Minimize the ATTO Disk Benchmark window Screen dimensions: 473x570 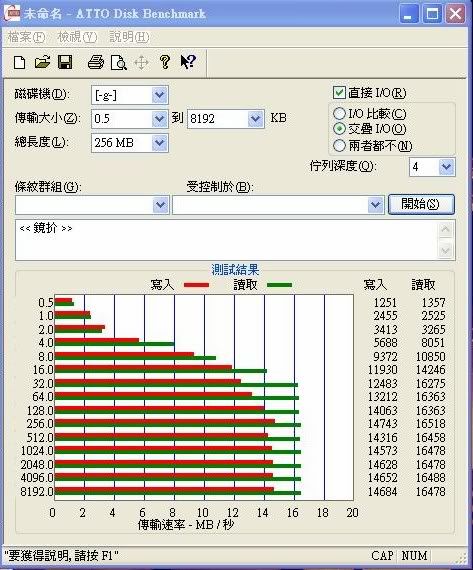click(409, 14)
